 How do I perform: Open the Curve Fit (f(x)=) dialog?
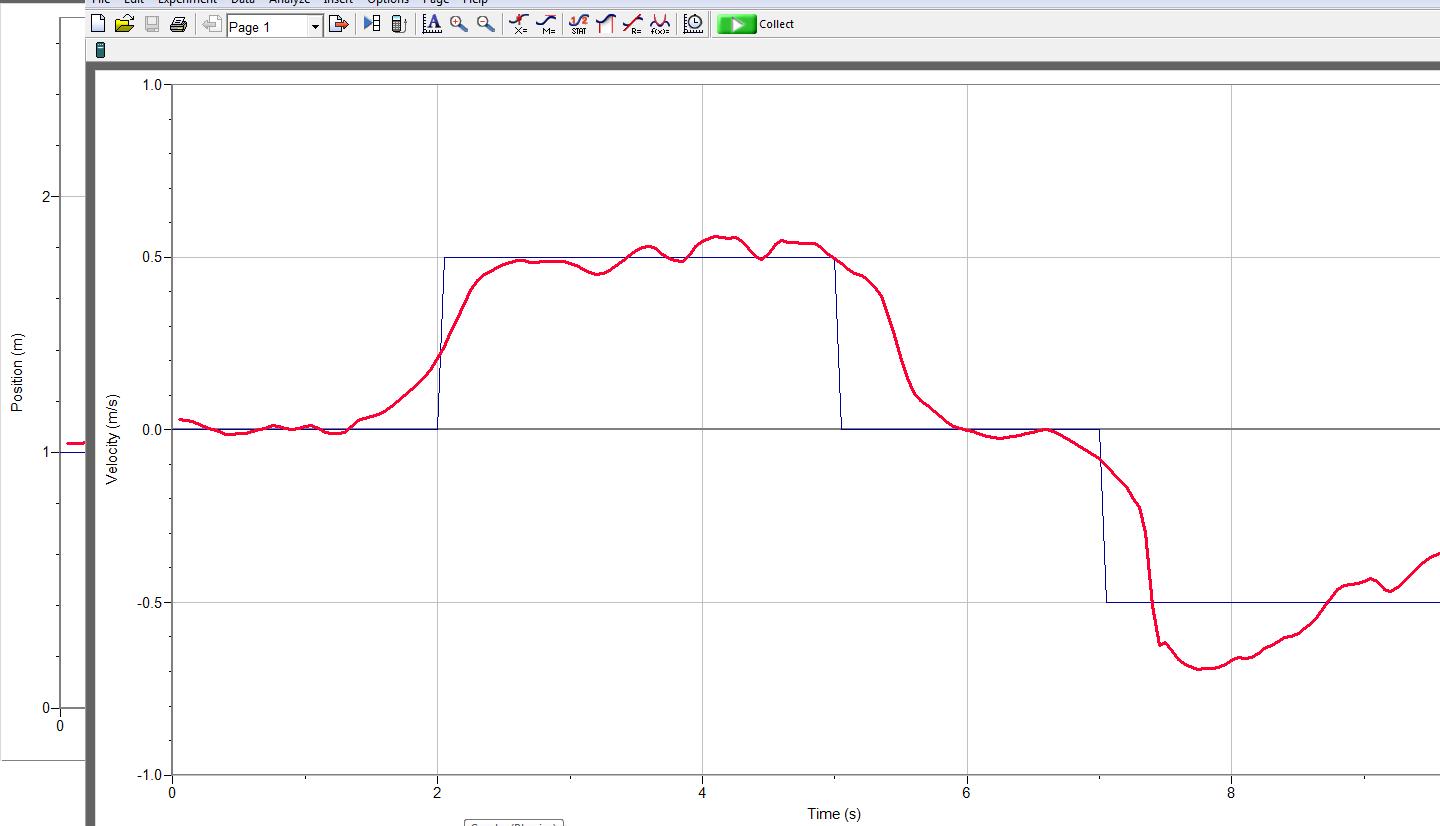point(658,24)
